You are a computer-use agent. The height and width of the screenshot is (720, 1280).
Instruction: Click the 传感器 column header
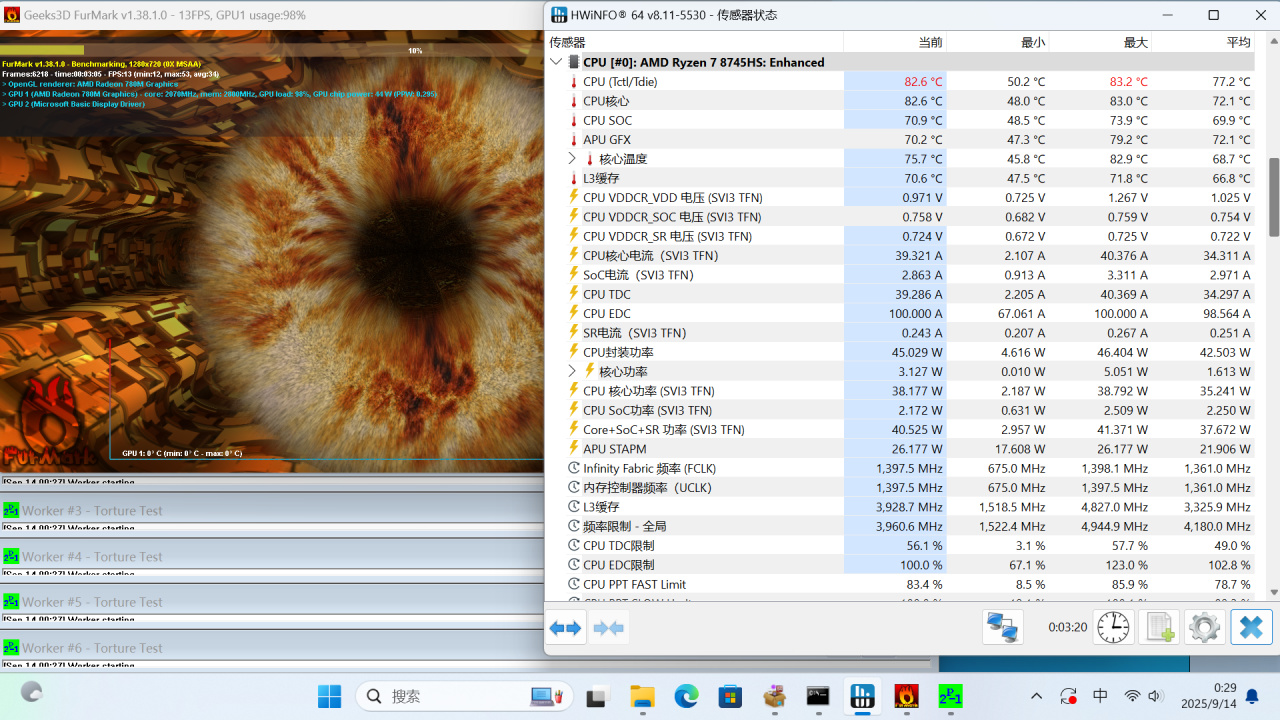tap(694, 42)
